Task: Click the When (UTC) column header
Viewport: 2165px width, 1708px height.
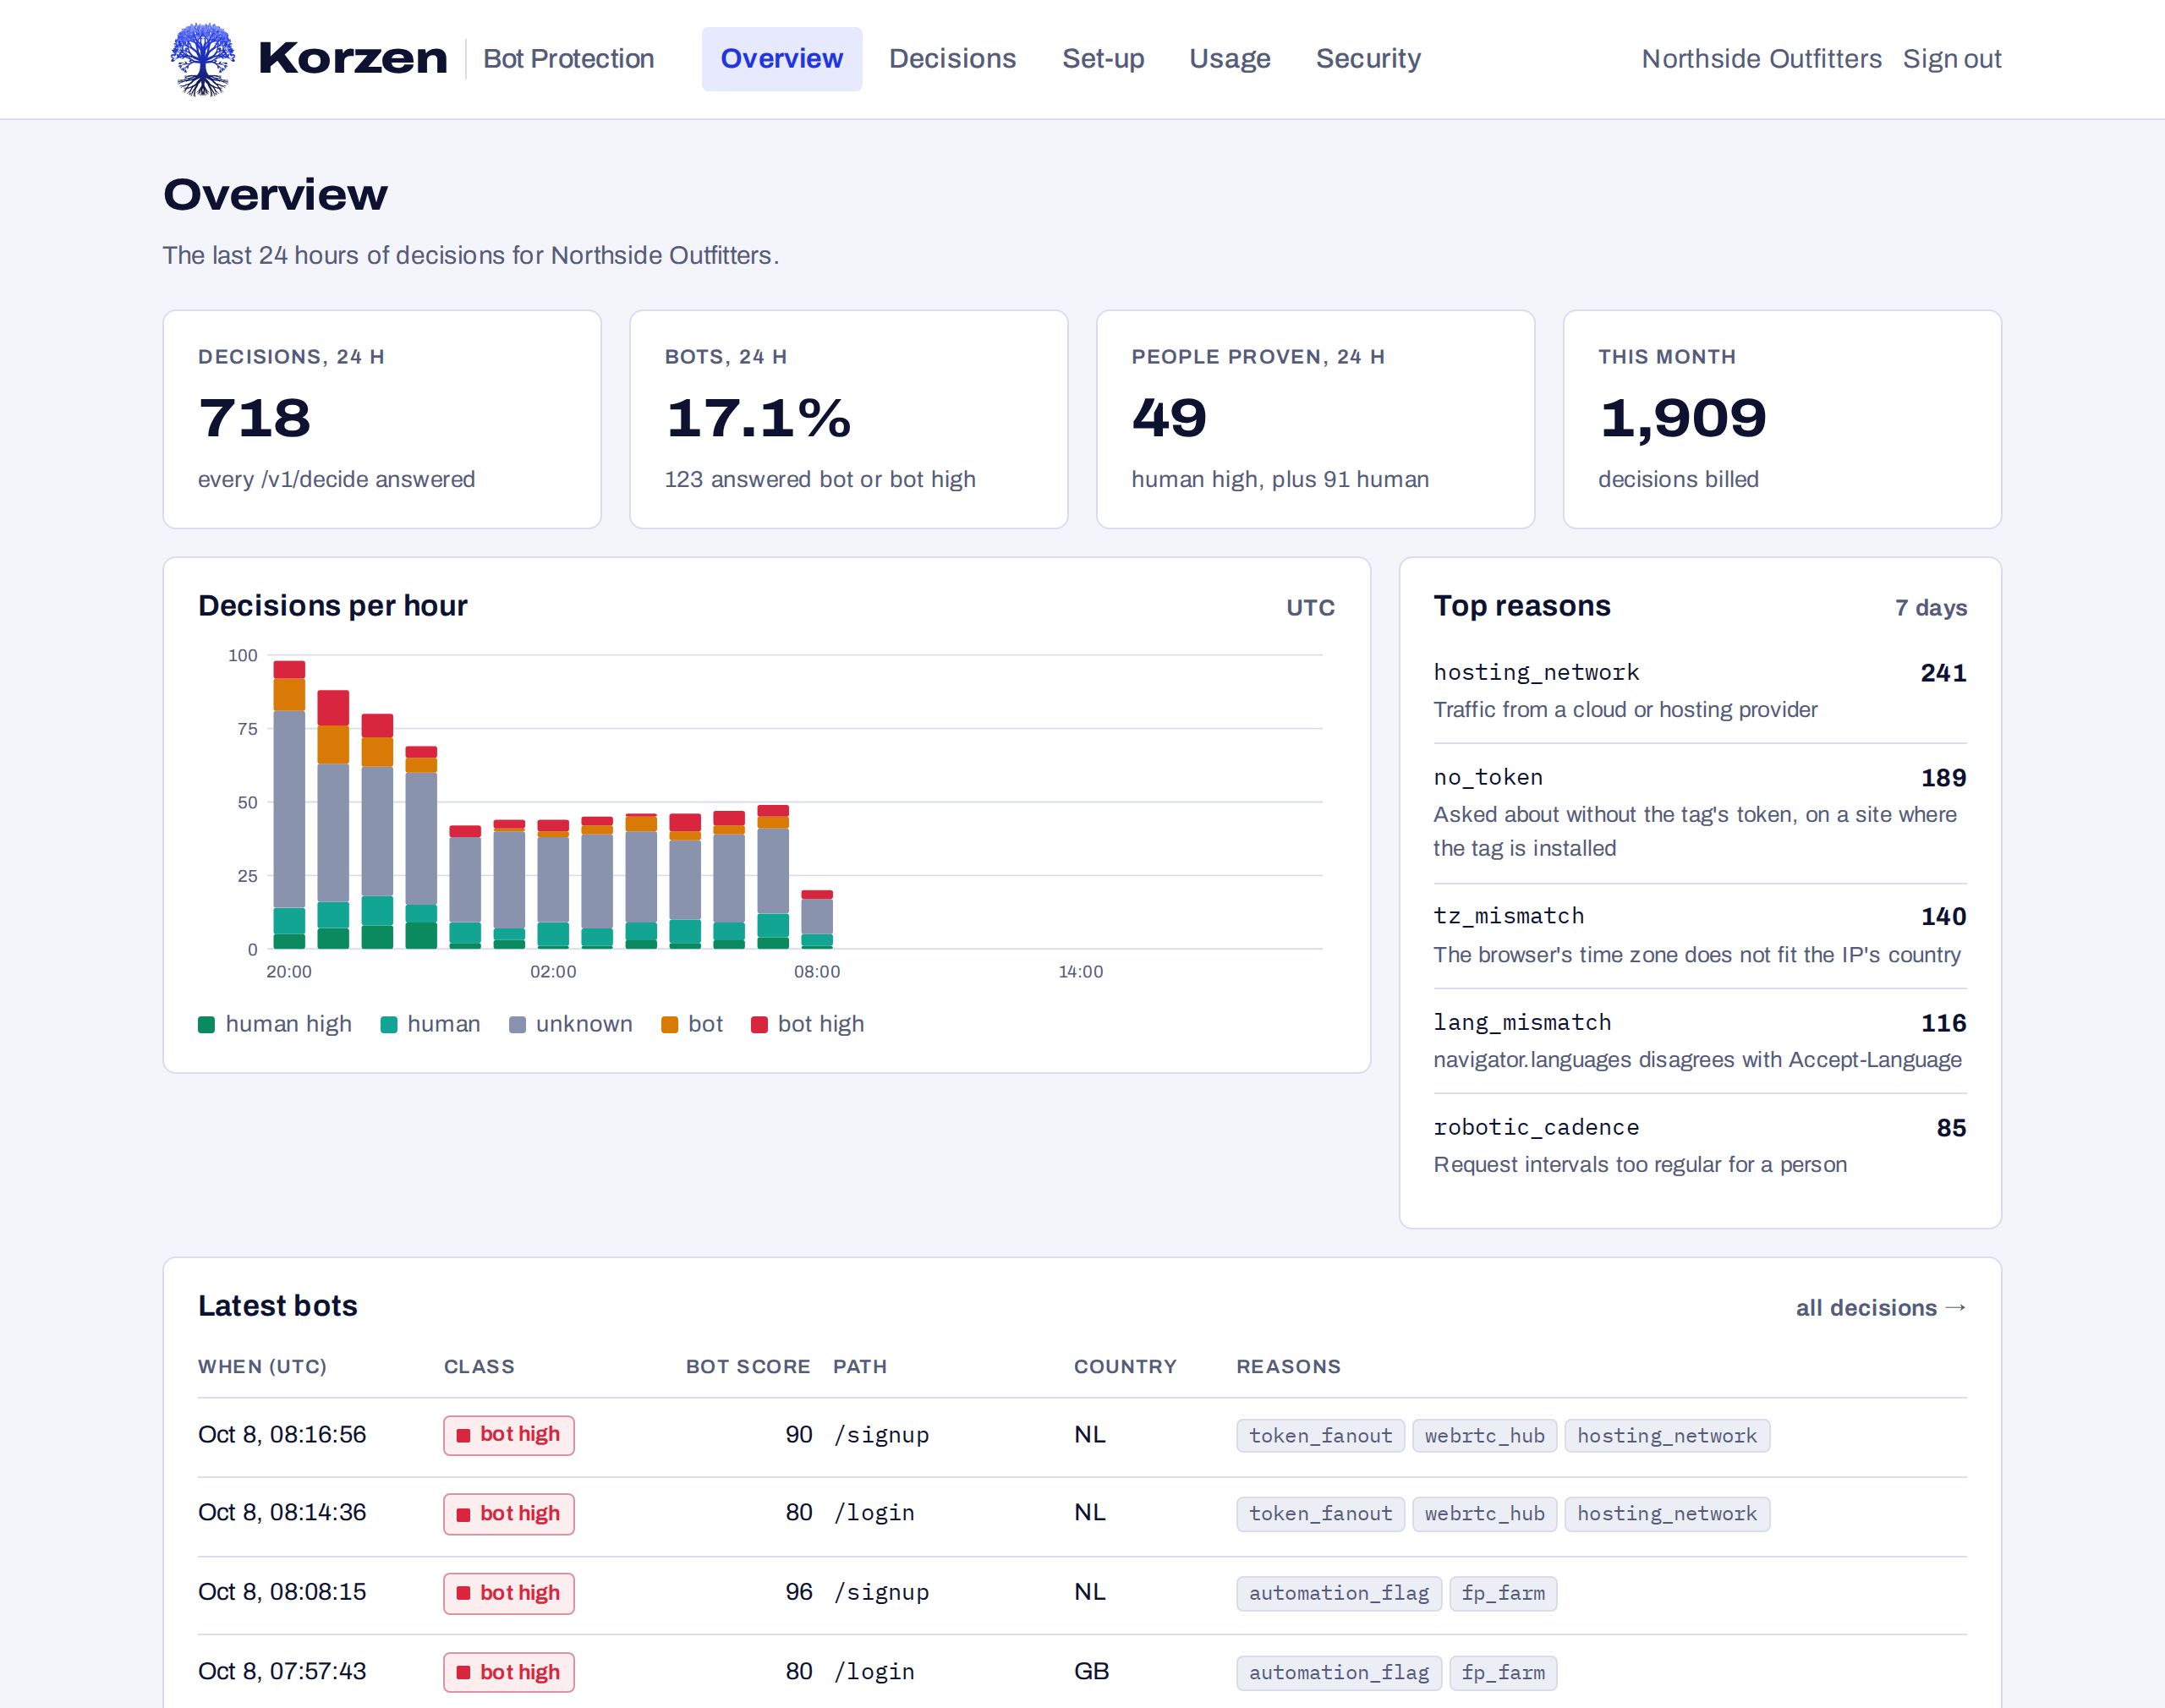Action: pyautogui.click(x=262, y=1367)
